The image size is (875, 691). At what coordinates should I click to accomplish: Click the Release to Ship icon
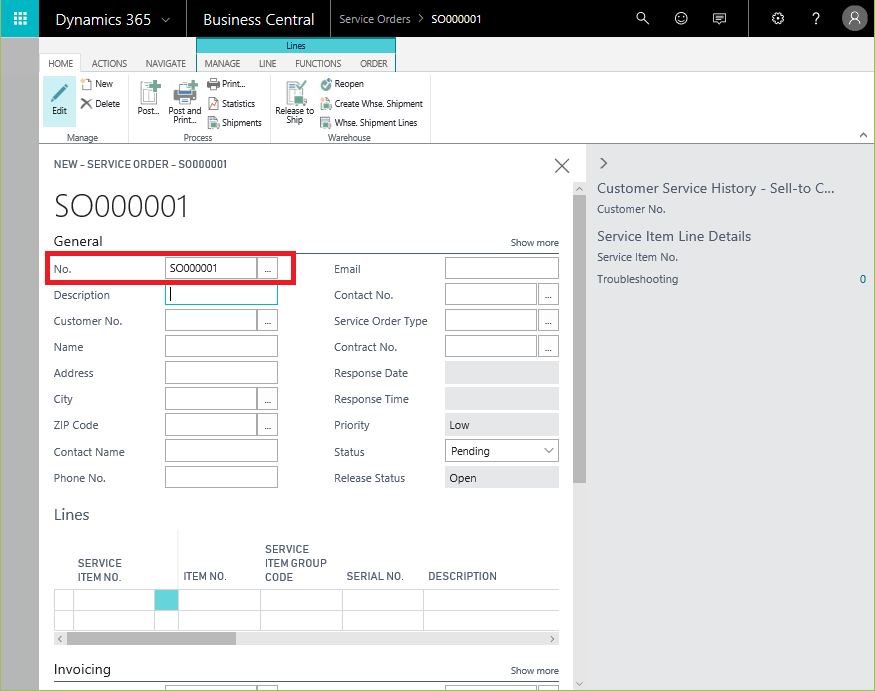(x=295, y=100)
